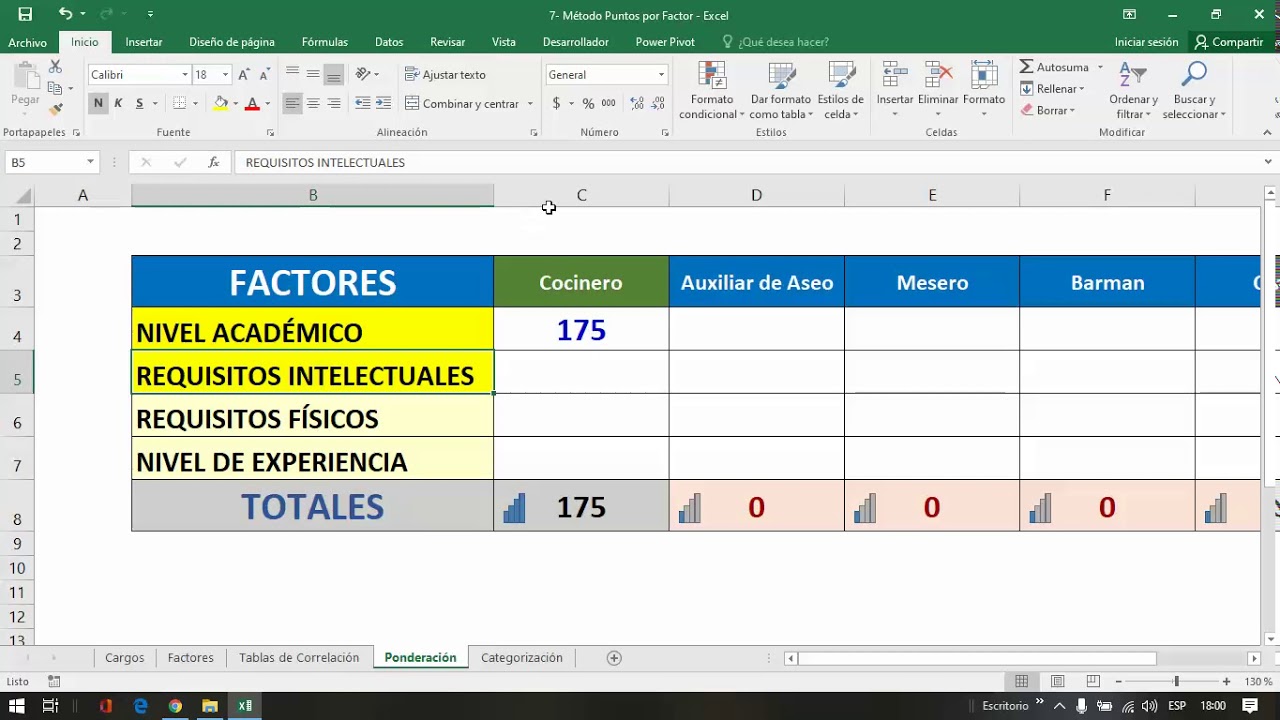Align text left
The height and width of the screenshot is (720, 1280).
point(292,103)
